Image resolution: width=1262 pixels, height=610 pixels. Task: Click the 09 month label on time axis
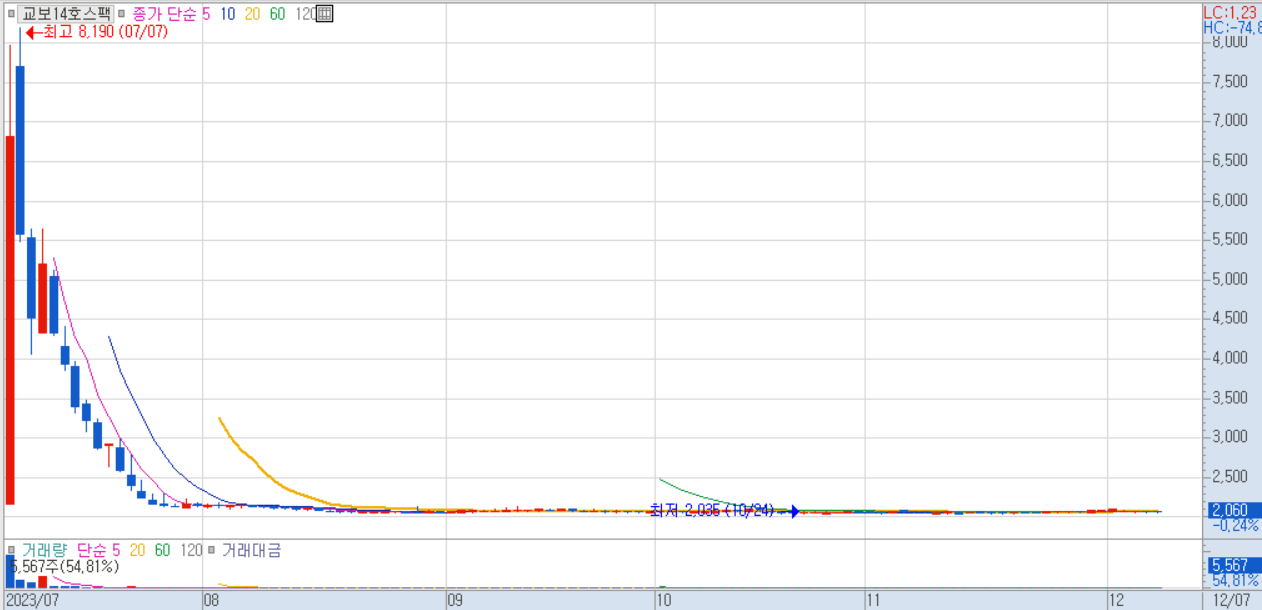pos(454,600)
